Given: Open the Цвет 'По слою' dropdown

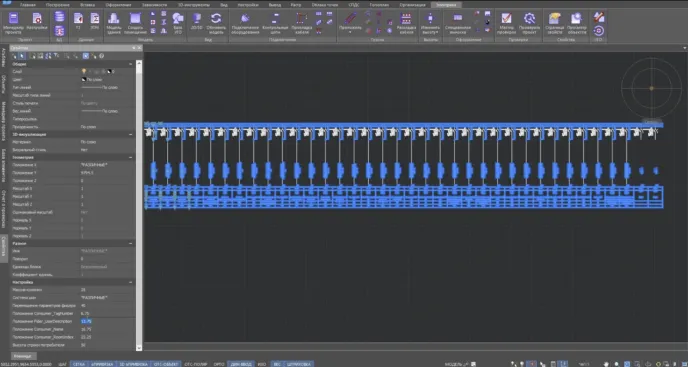Looking at the screenshot, I should [107, 79].
